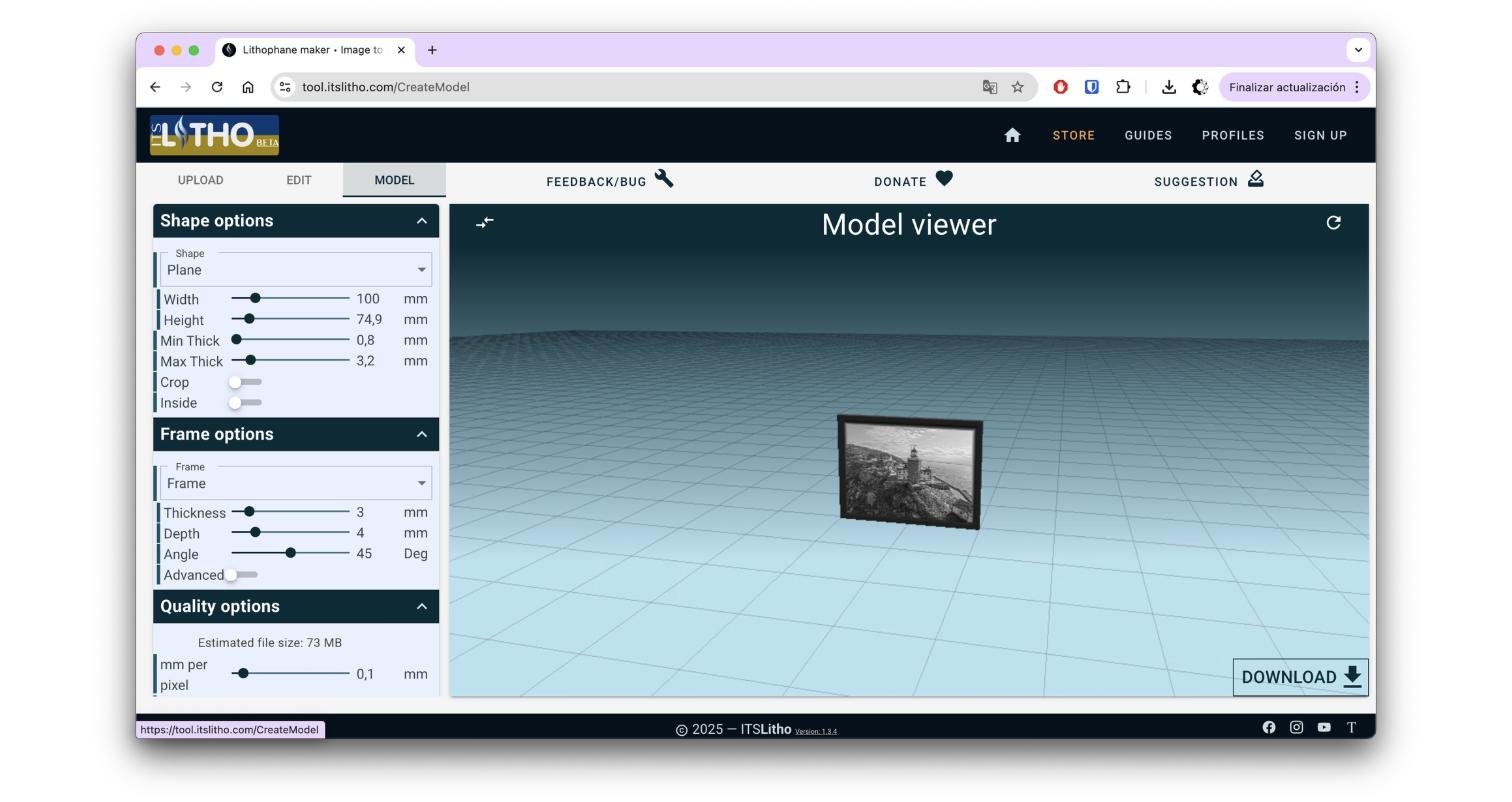Image resolution: width=1512 pixels, height=802 pixels.
Task: Open the Shape dropdown
Action: pyautogui.click(x=296, y=269)
